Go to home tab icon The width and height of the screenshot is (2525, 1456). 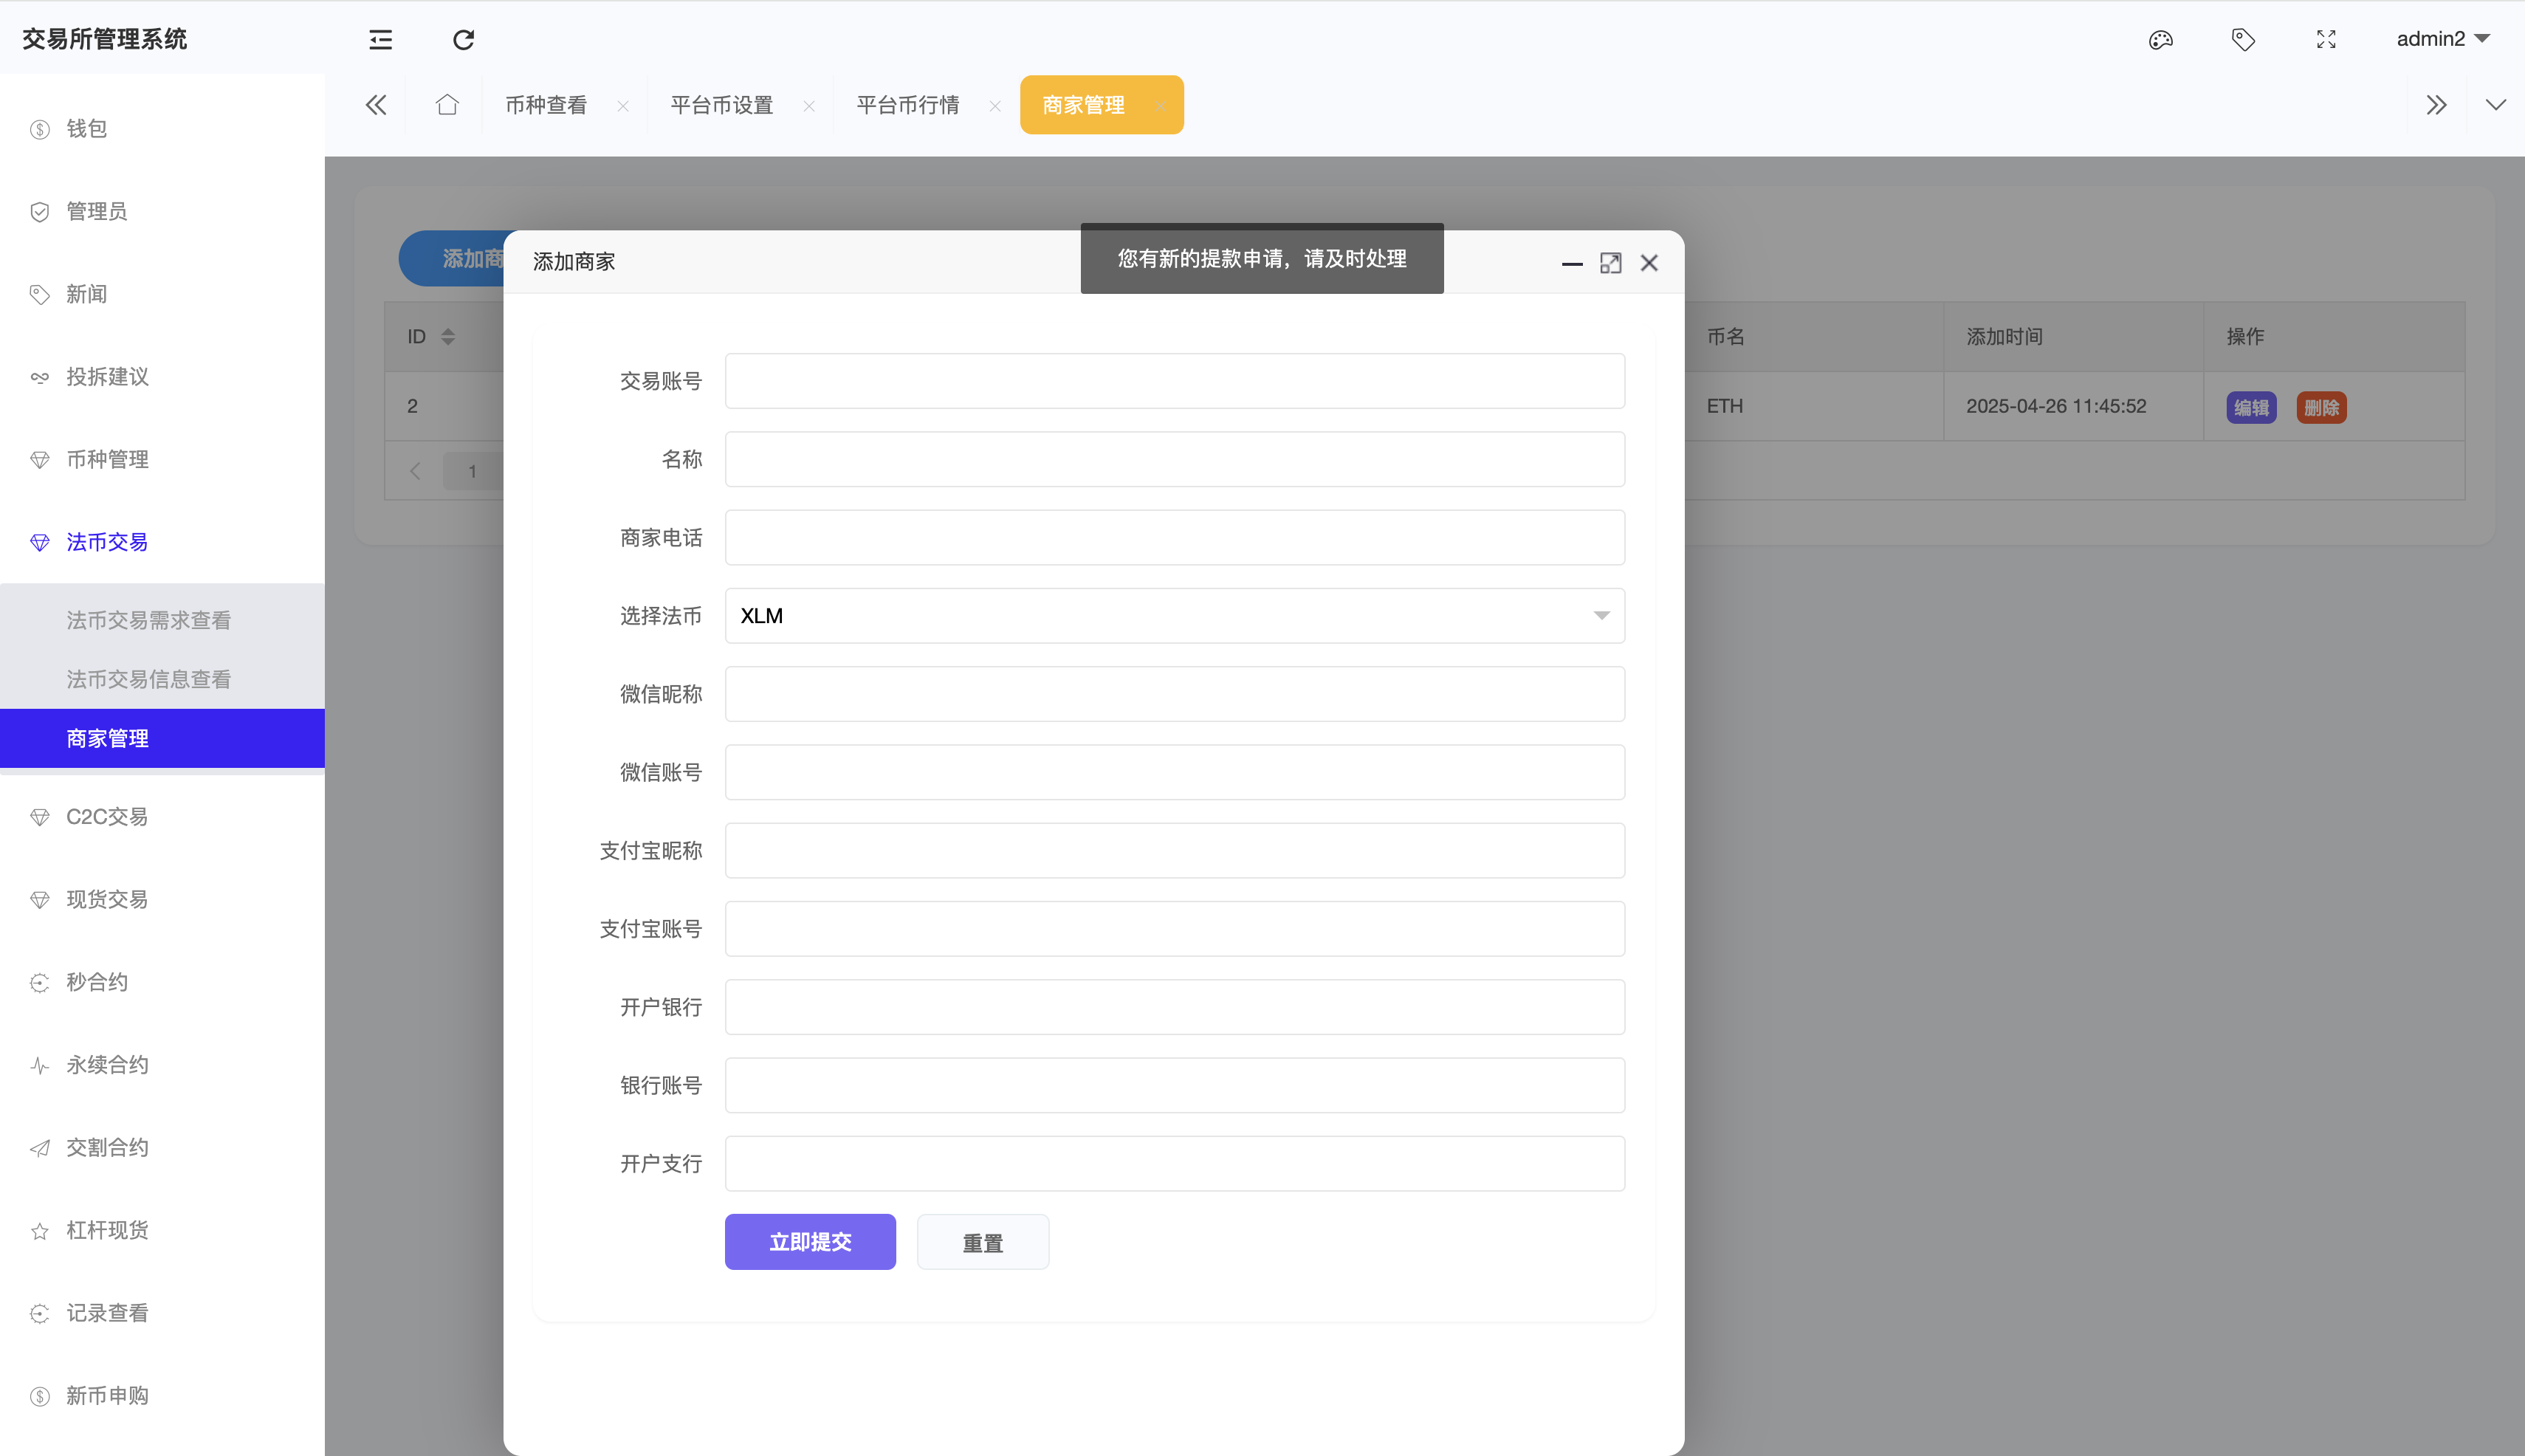click(447, 105)
